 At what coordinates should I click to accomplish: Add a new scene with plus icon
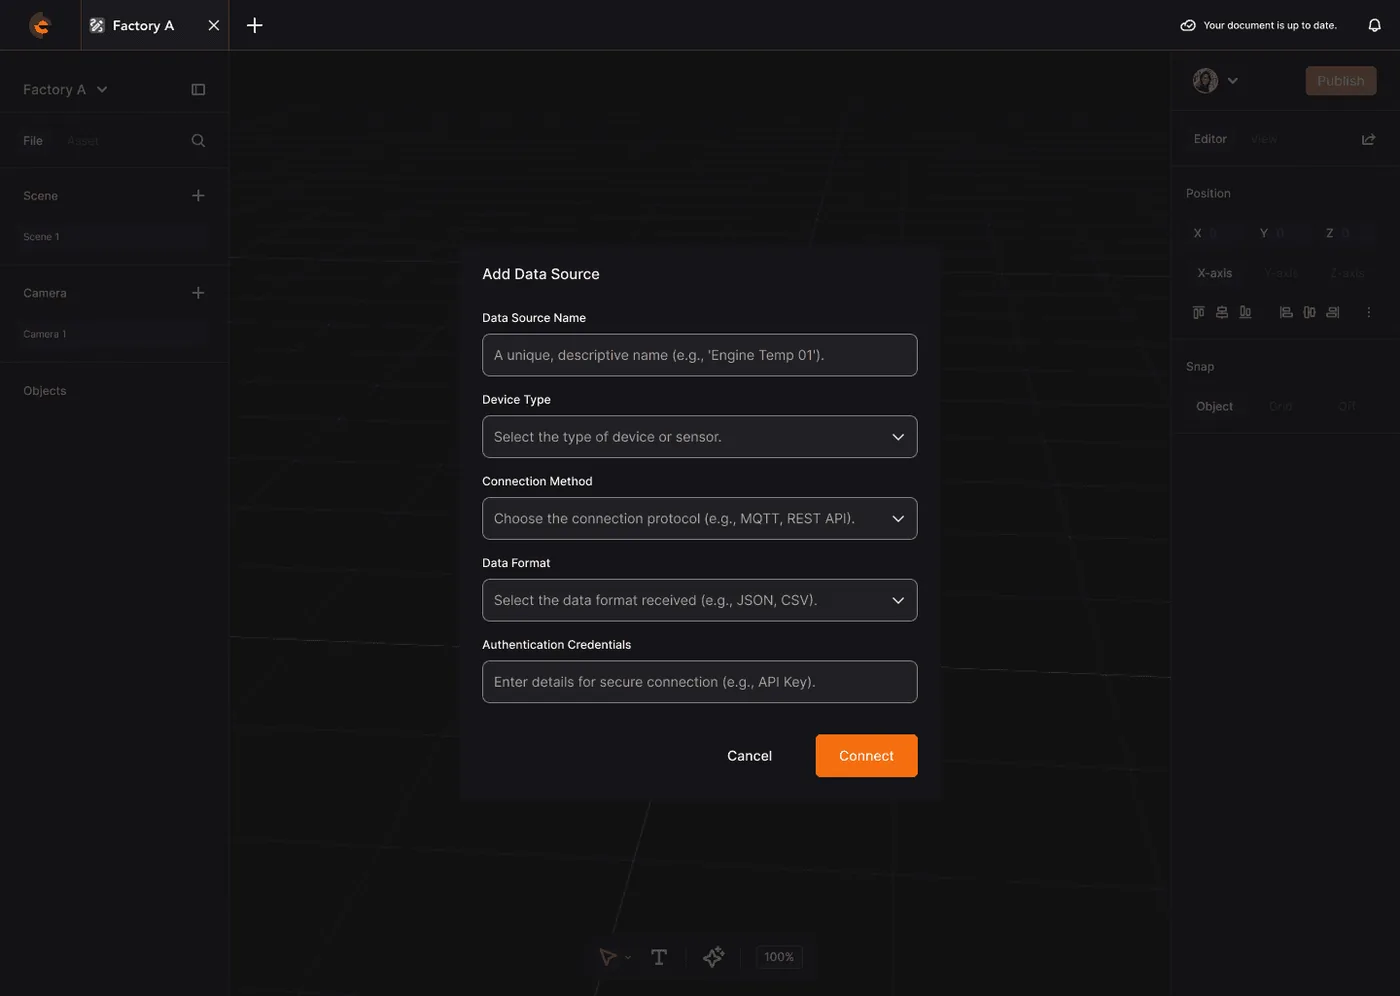click(x=198, y=196)
